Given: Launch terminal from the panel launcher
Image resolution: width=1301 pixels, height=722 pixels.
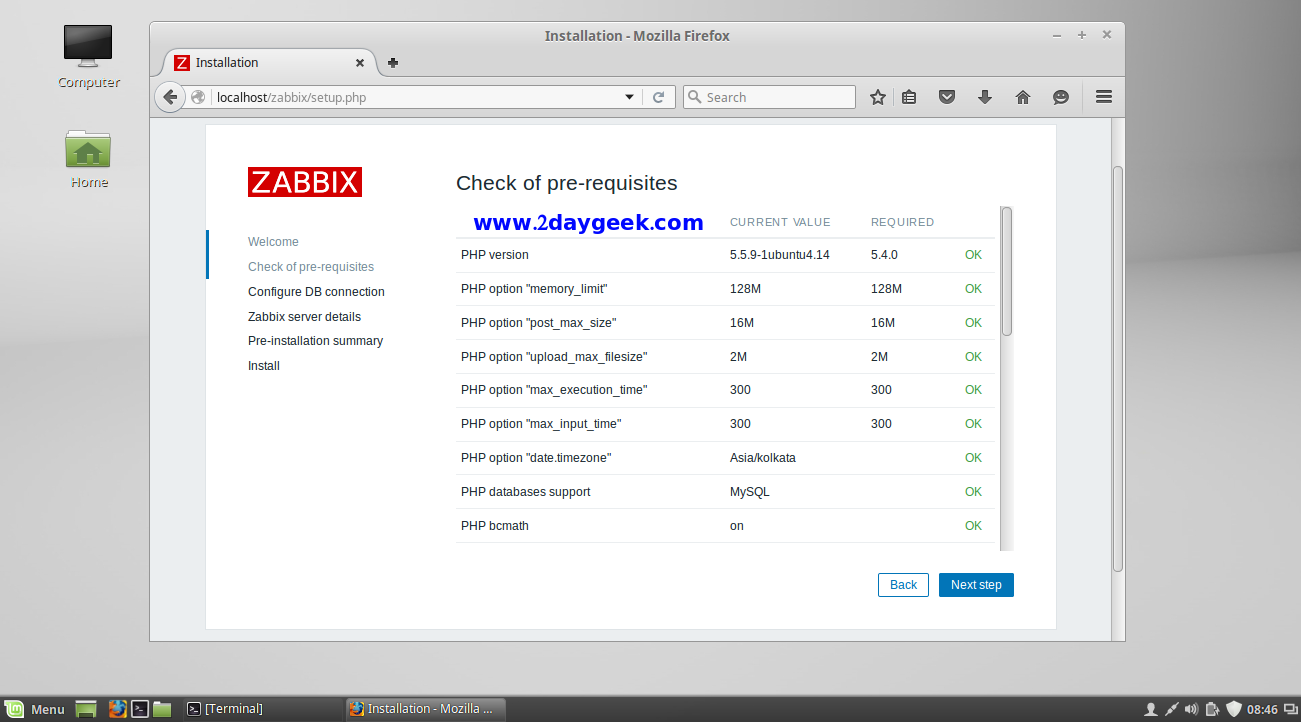Looking at the screenshot, I should click(140, 709).
